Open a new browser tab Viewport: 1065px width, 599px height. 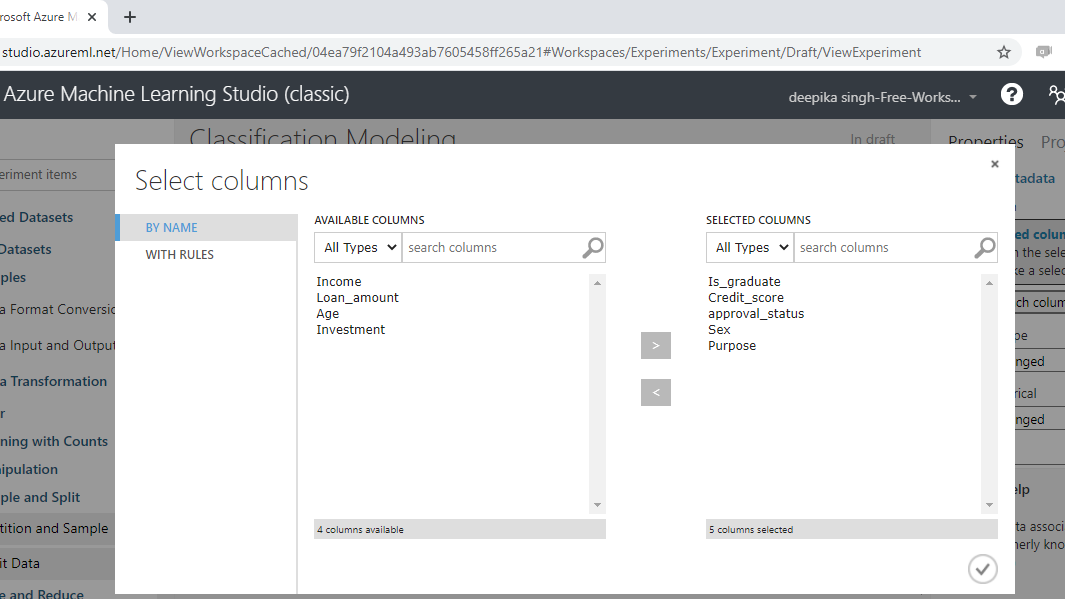tap(130, 17)
